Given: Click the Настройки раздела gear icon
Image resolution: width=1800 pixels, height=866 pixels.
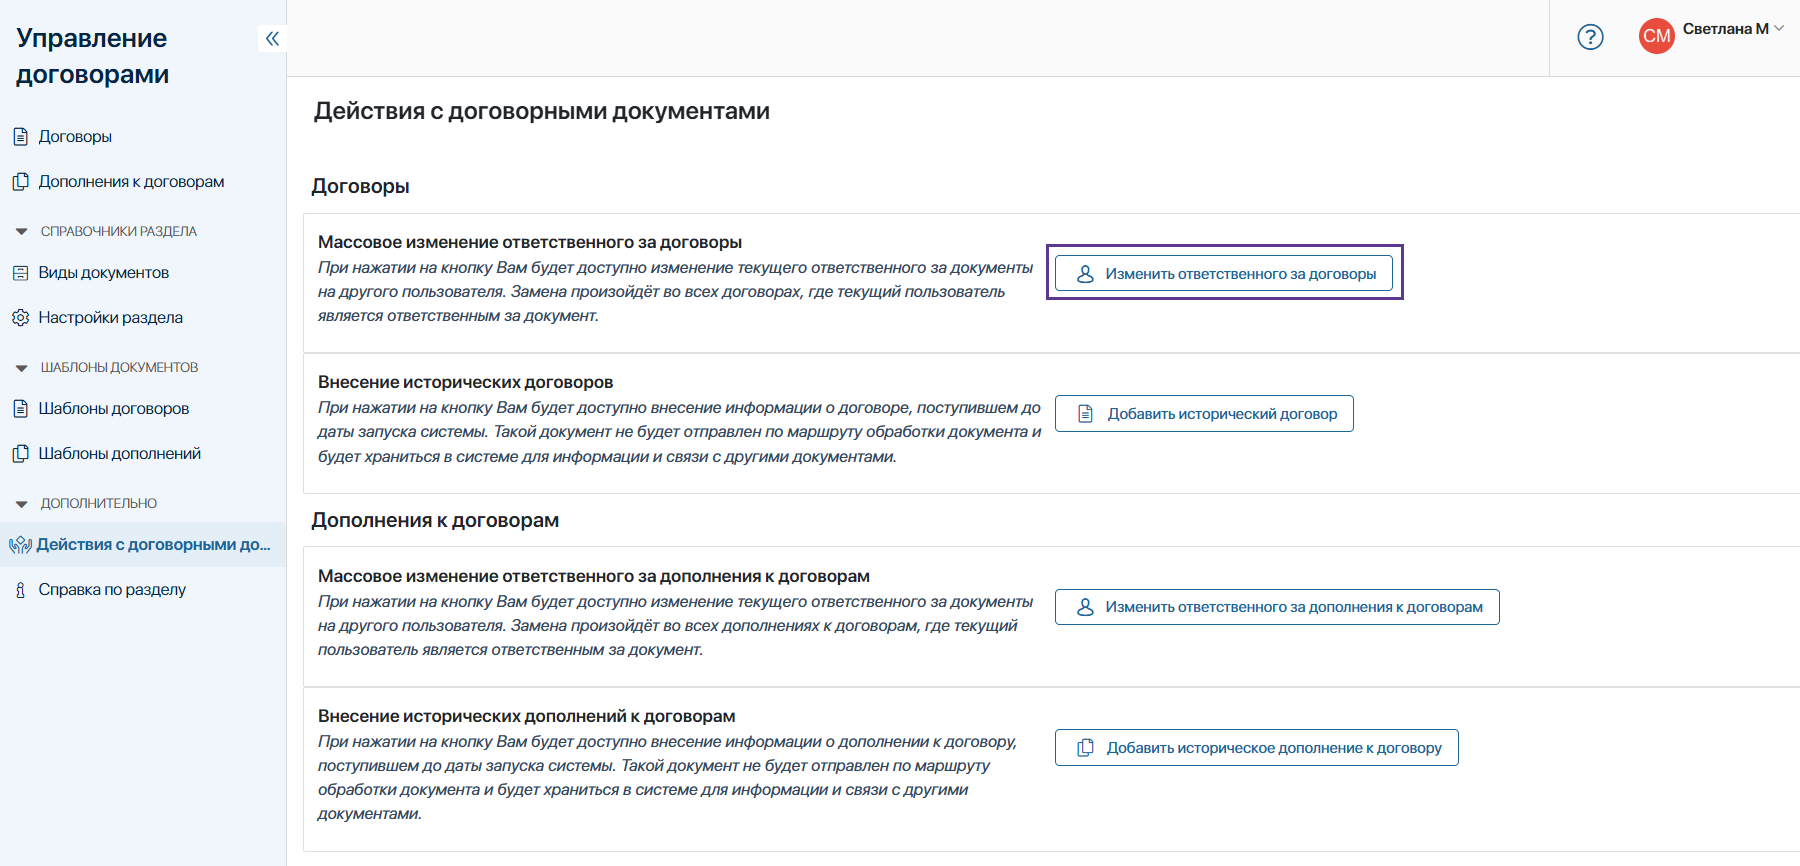Looking at the screenshot, I should point(20,318).
